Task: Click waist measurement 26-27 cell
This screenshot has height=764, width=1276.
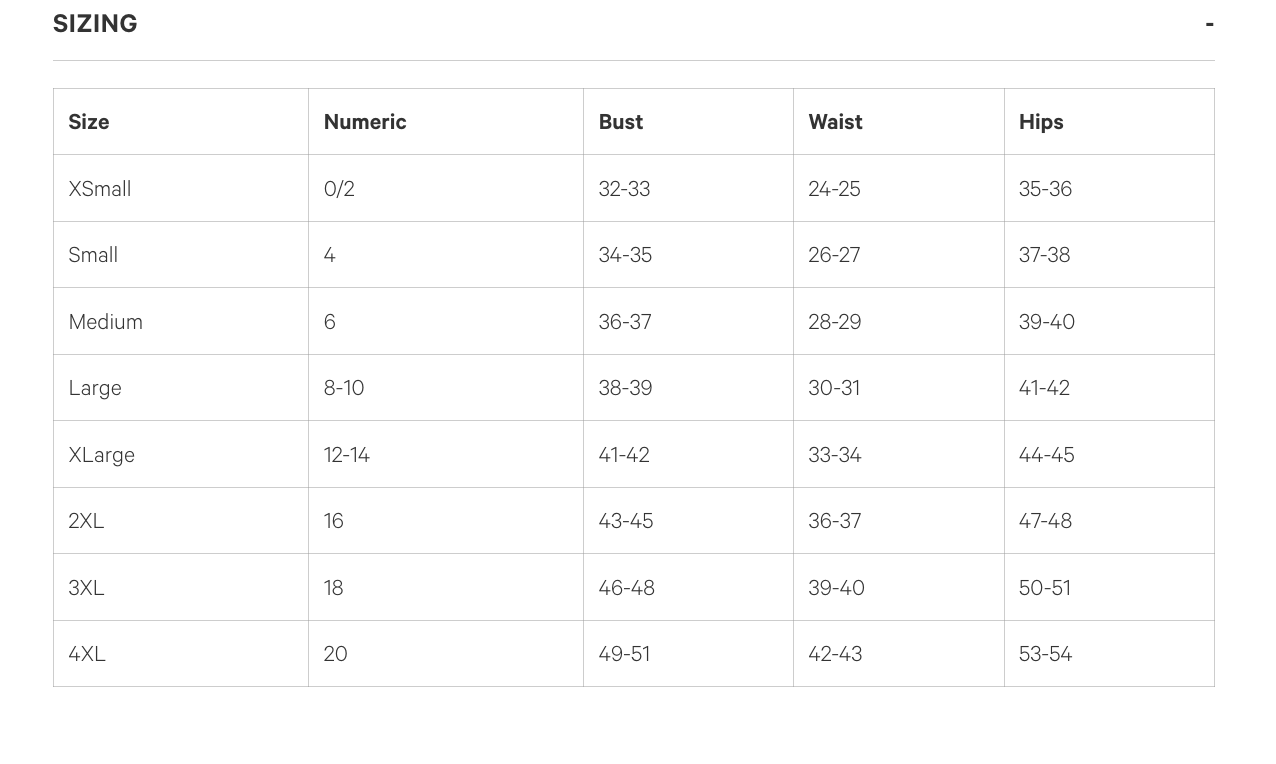Action: pyautogui.click(x=834, y=255)
